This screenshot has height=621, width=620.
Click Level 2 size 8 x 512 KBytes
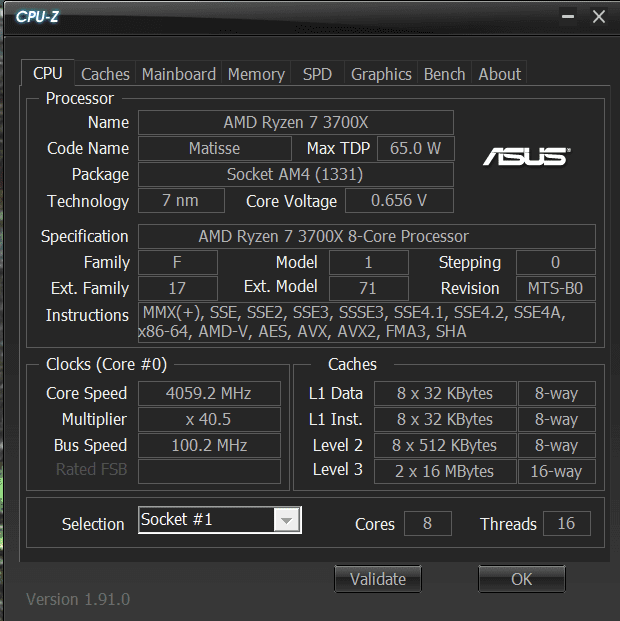coord(445,445)
